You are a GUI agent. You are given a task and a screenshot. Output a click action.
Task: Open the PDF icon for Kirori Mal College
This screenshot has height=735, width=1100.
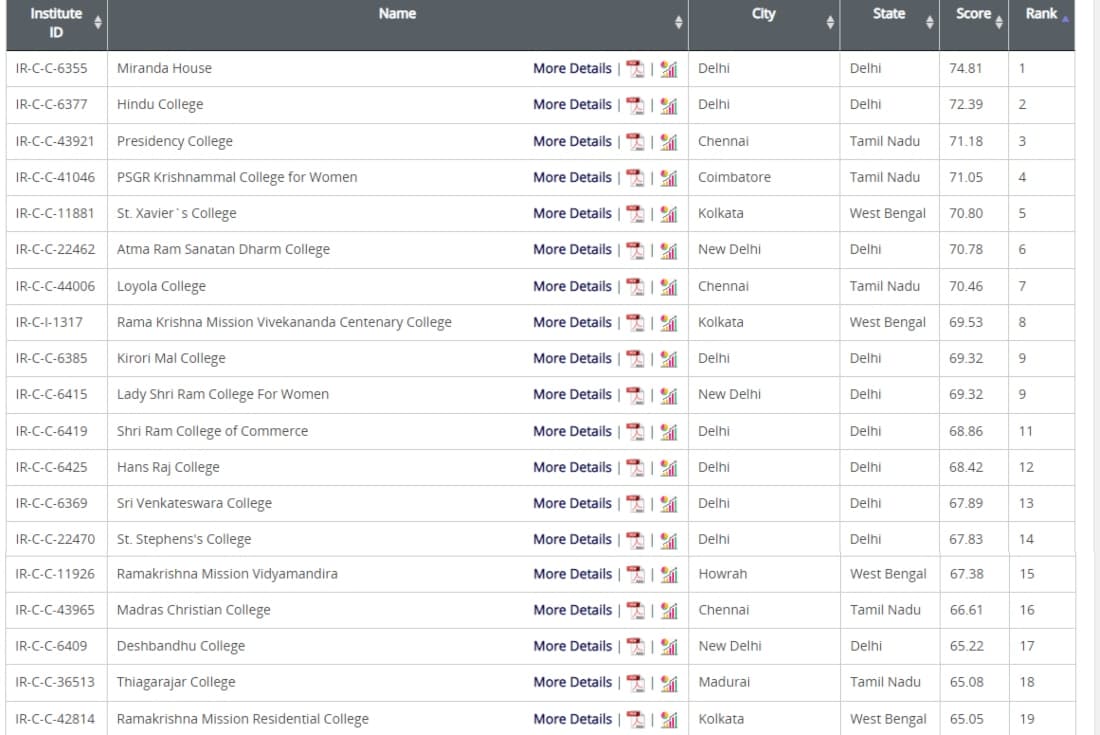tap(635, 359)
